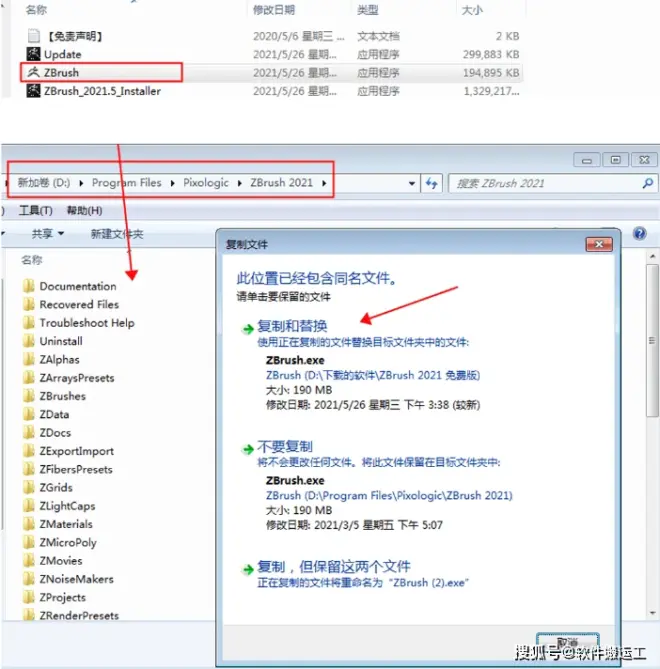Screen dimensions: 660x669
Task: Expand the arrow after Pixologic breadcrumb
Action: (x=239, y=183)
